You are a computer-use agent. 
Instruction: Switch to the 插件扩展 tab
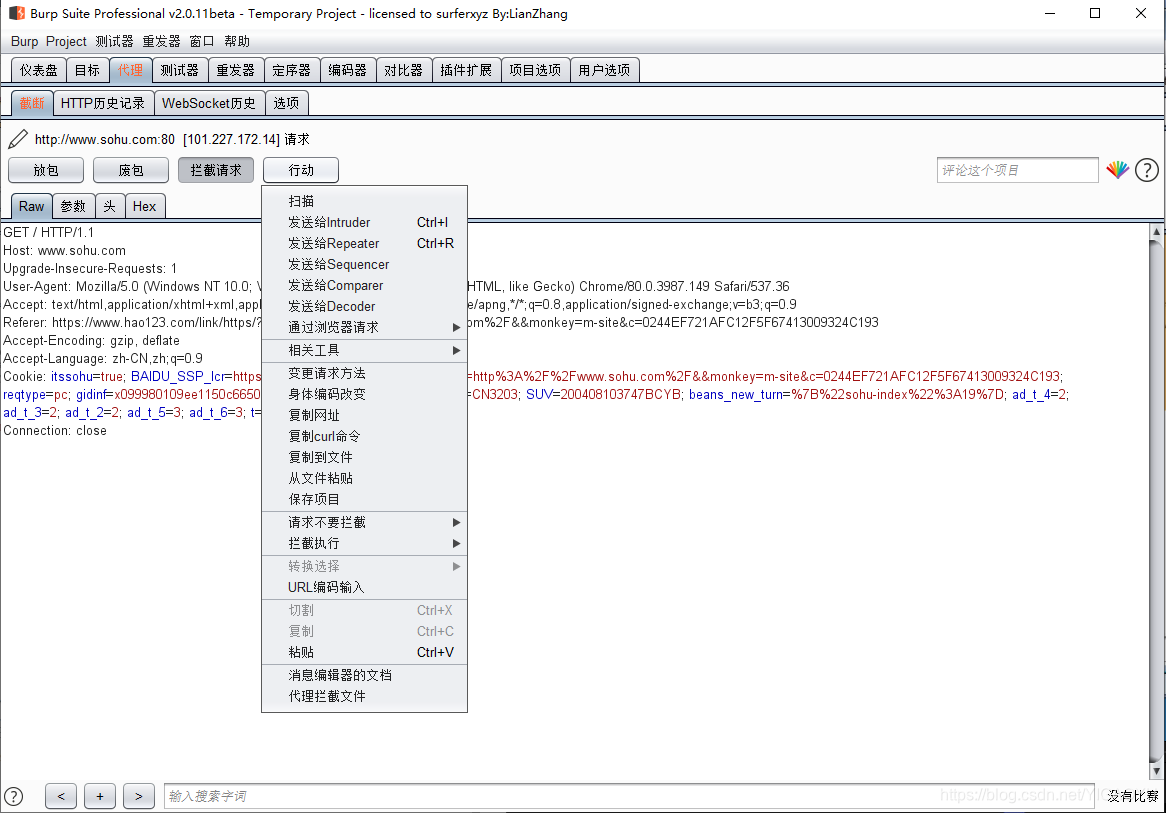[x=466, y=70]
